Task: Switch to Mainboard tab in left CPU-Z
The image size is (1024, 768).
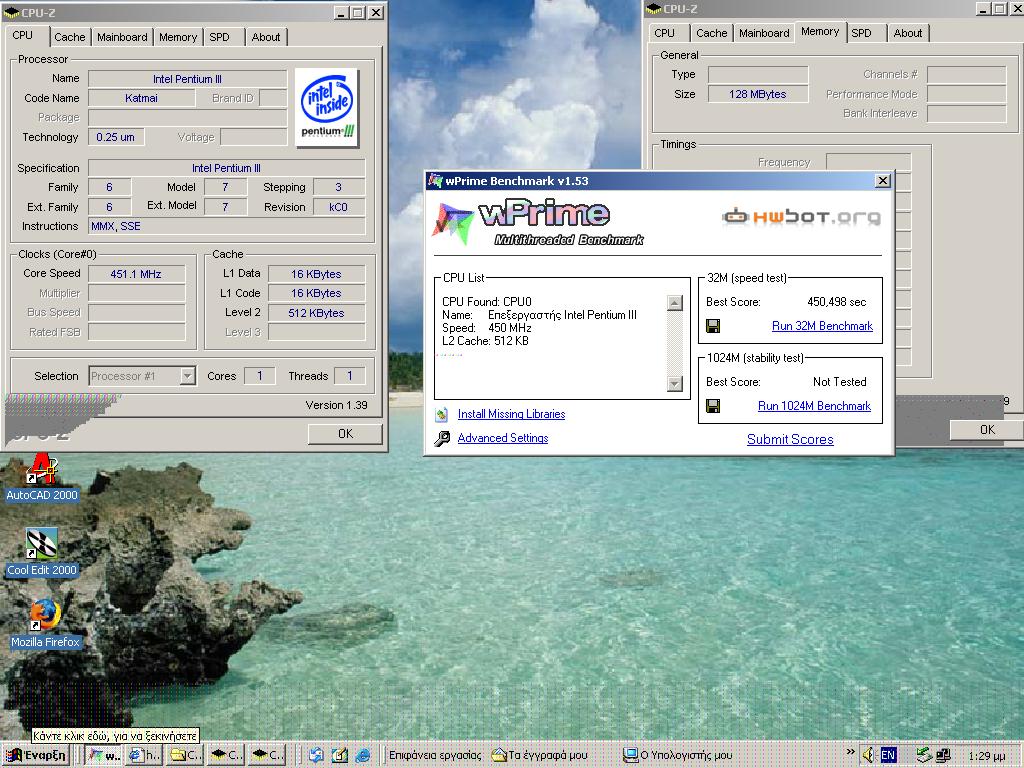Action: coord(122,37)
